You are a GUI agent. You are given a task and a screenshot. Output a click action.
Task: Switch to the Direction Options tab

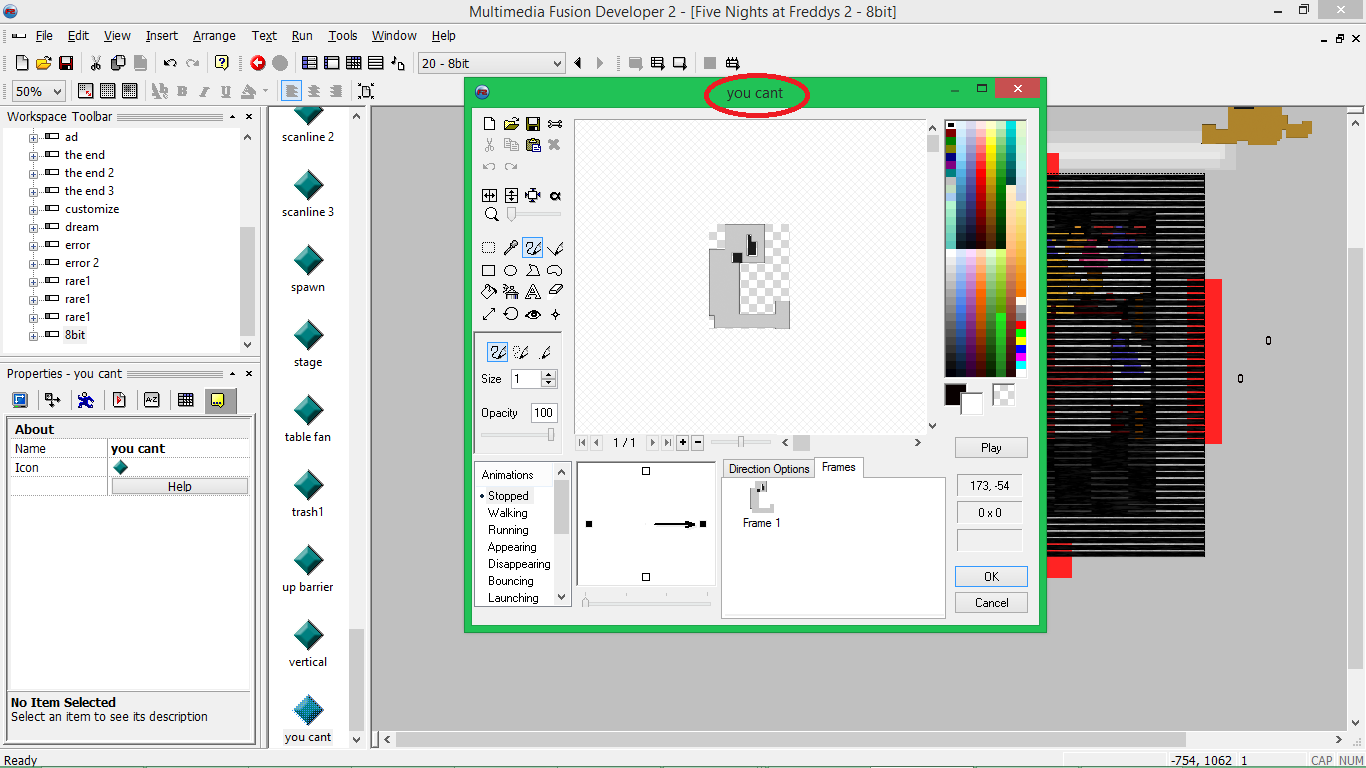pyautogui.click(x=769, y=469)
